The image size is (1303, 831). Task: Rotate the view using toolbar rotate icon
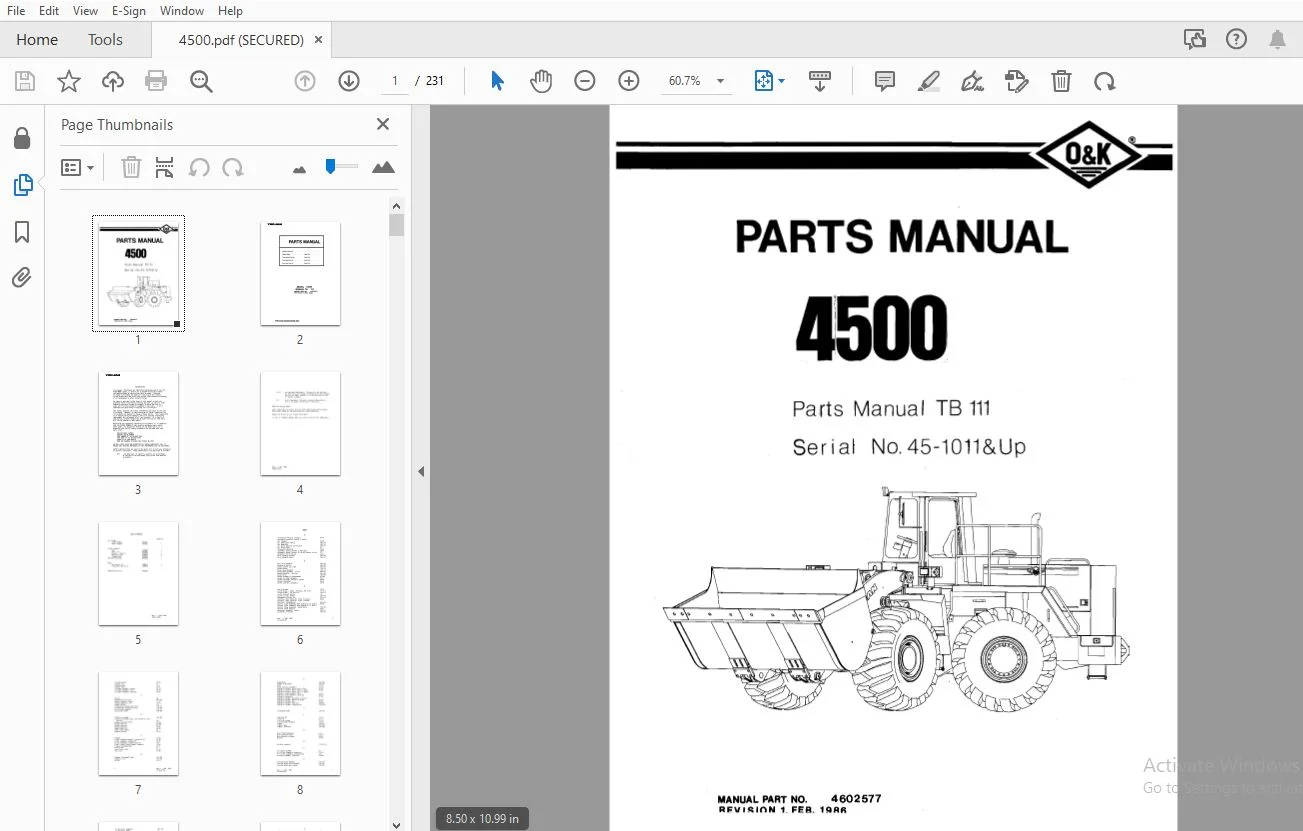(1105, 81)
